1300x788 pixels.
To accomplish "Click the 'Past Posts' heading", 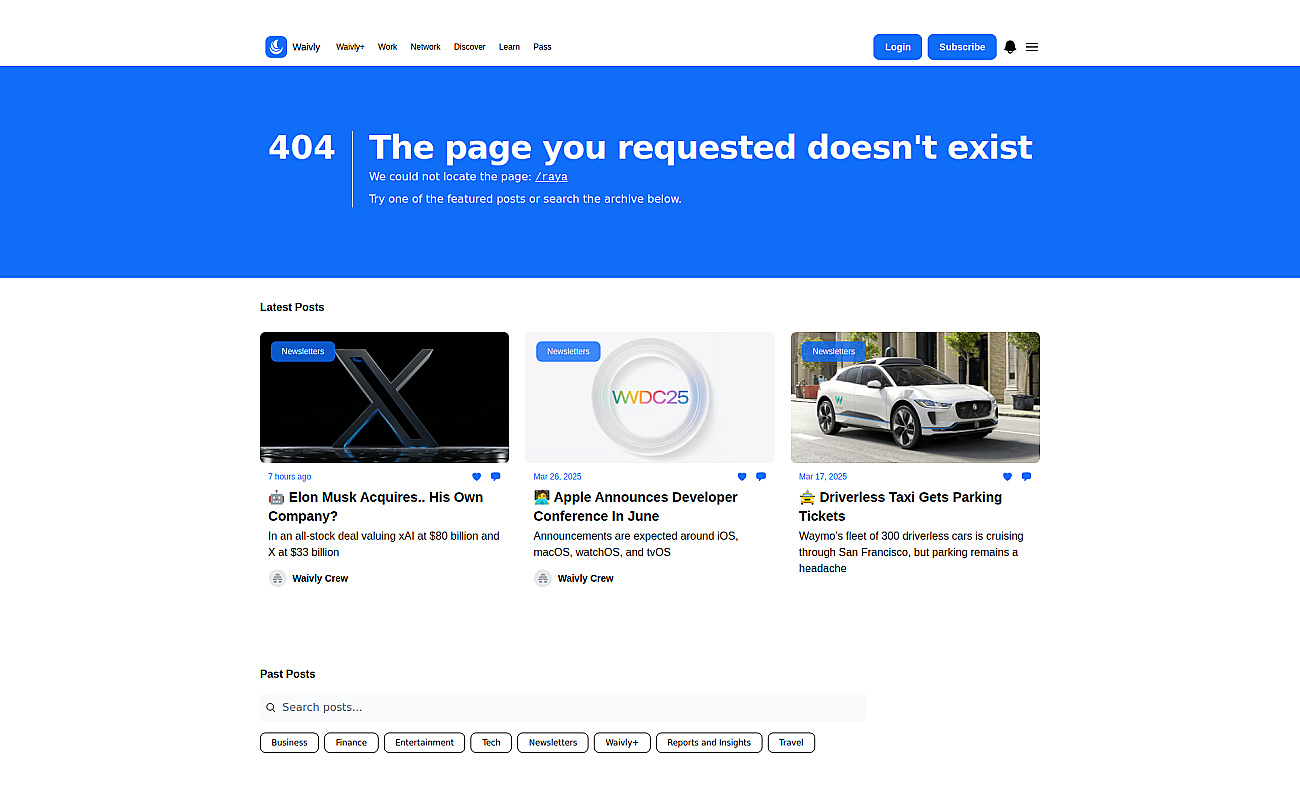I will tap(288, 674).
